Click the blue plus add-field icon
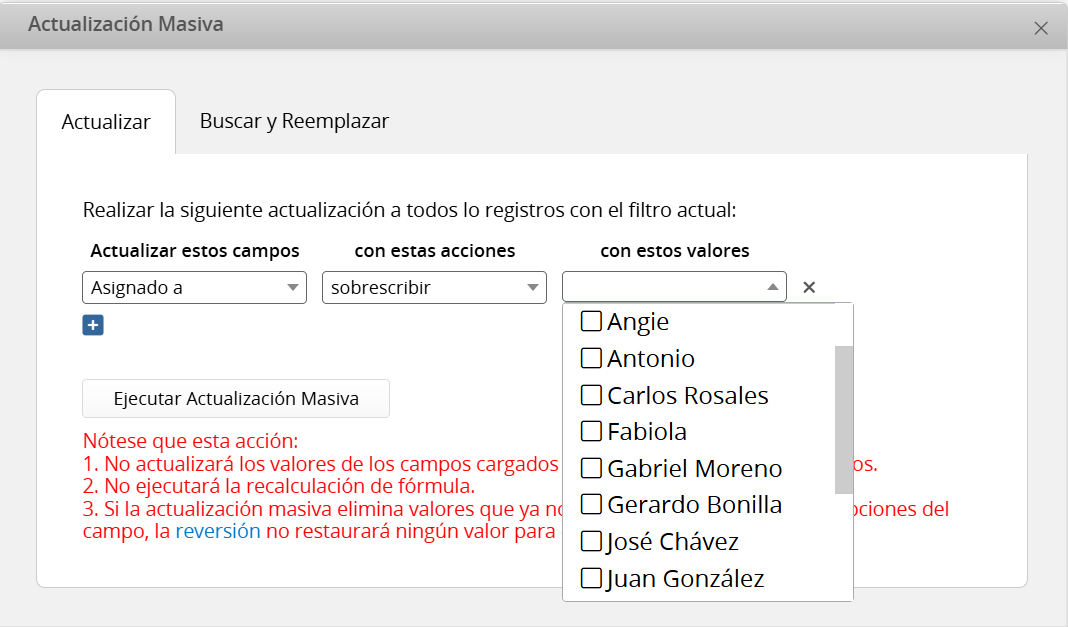 pos(93,325)
